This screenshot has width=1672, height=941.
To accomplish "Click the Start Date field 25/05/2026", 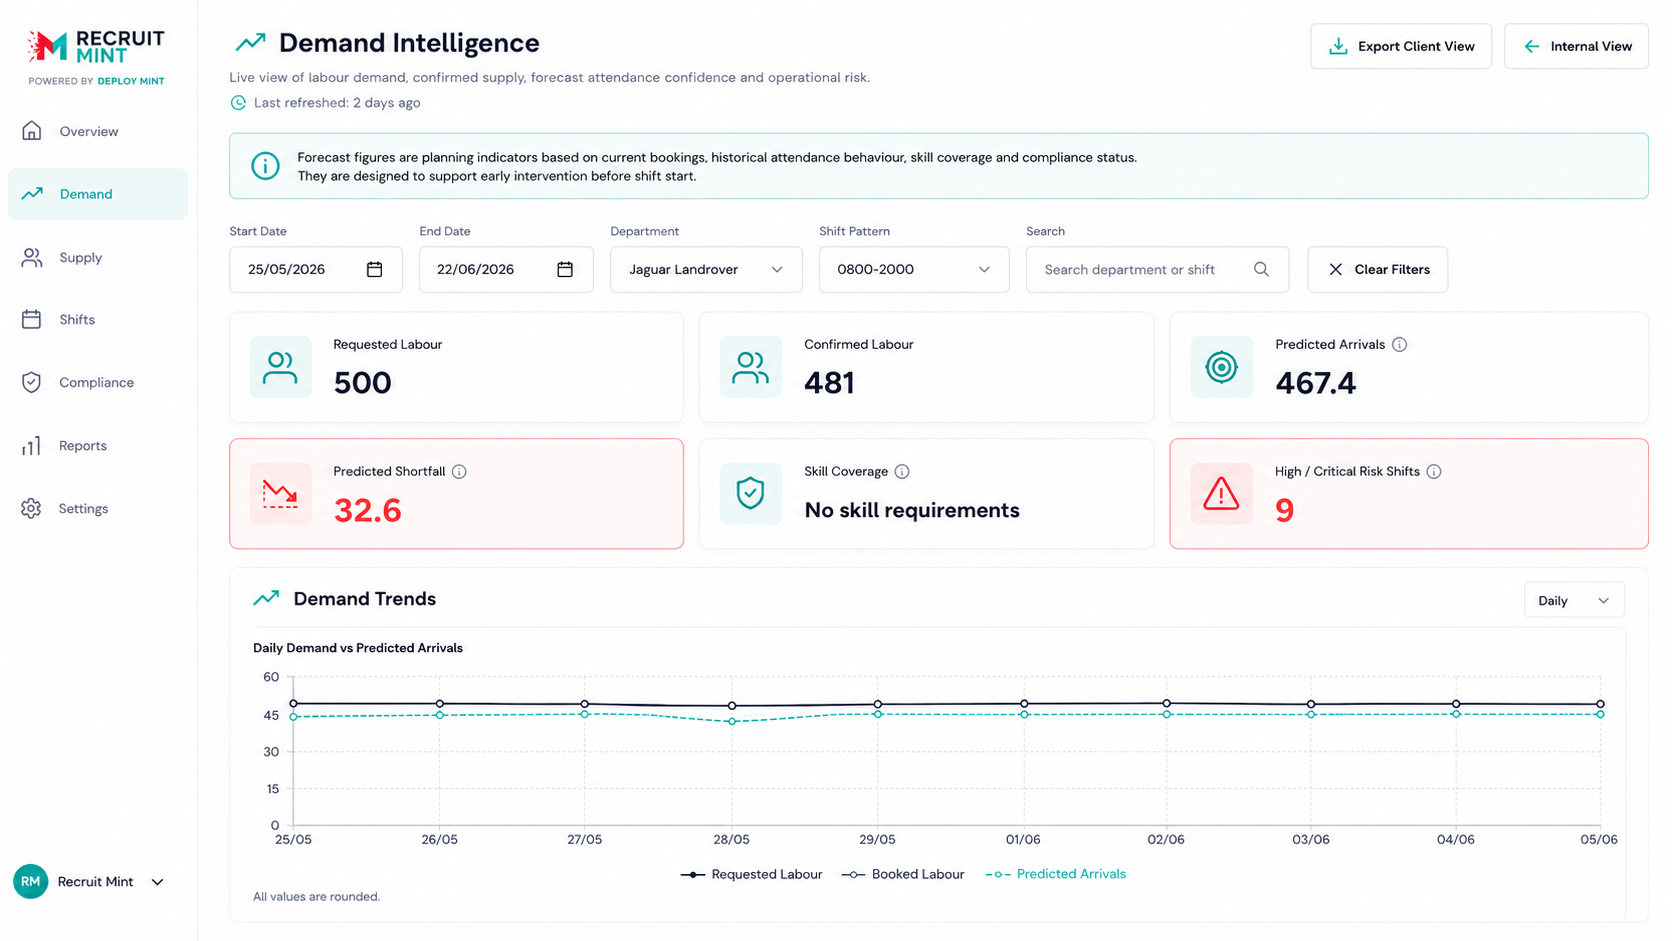I will (316, 269).
